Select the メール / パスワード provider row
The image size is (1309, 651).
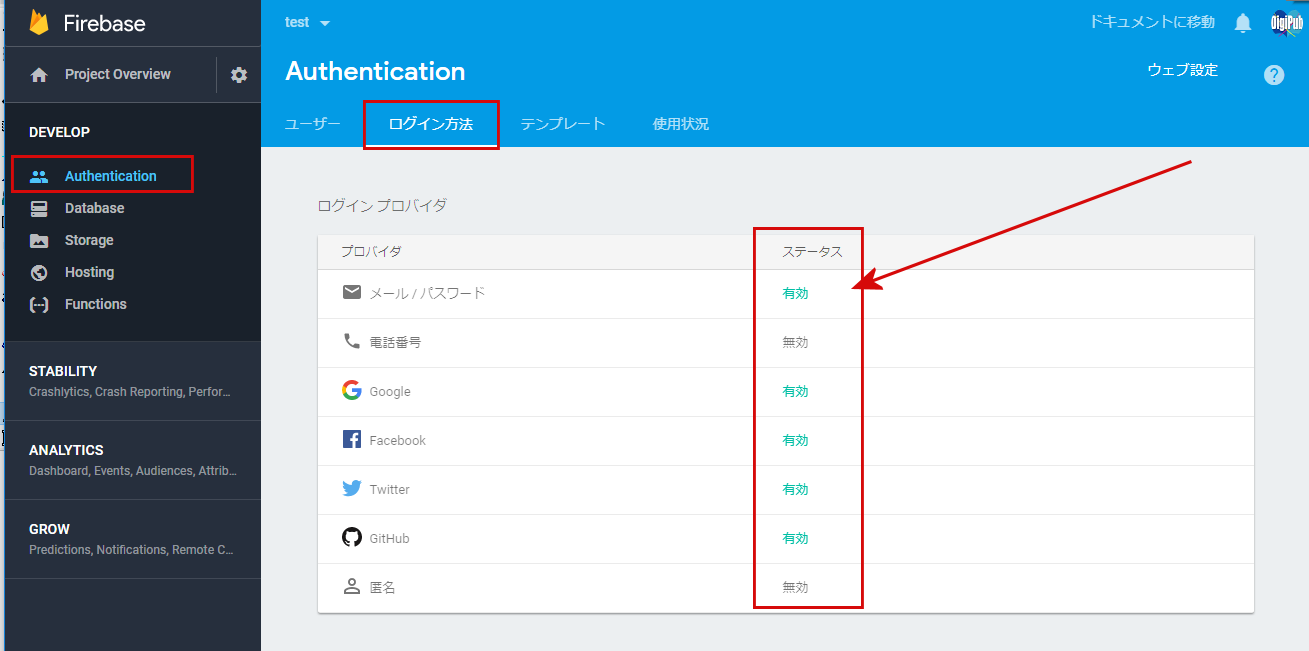pyautogui.click(x=785, y=293)
